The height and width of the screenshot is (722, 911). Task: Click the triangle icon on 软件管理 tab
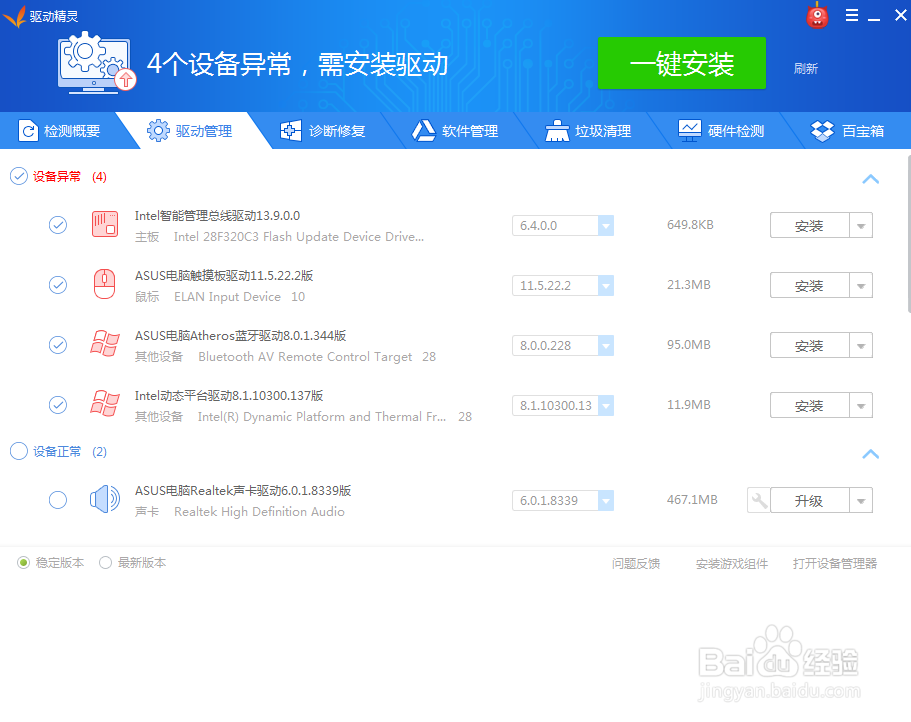click(424, 131)
